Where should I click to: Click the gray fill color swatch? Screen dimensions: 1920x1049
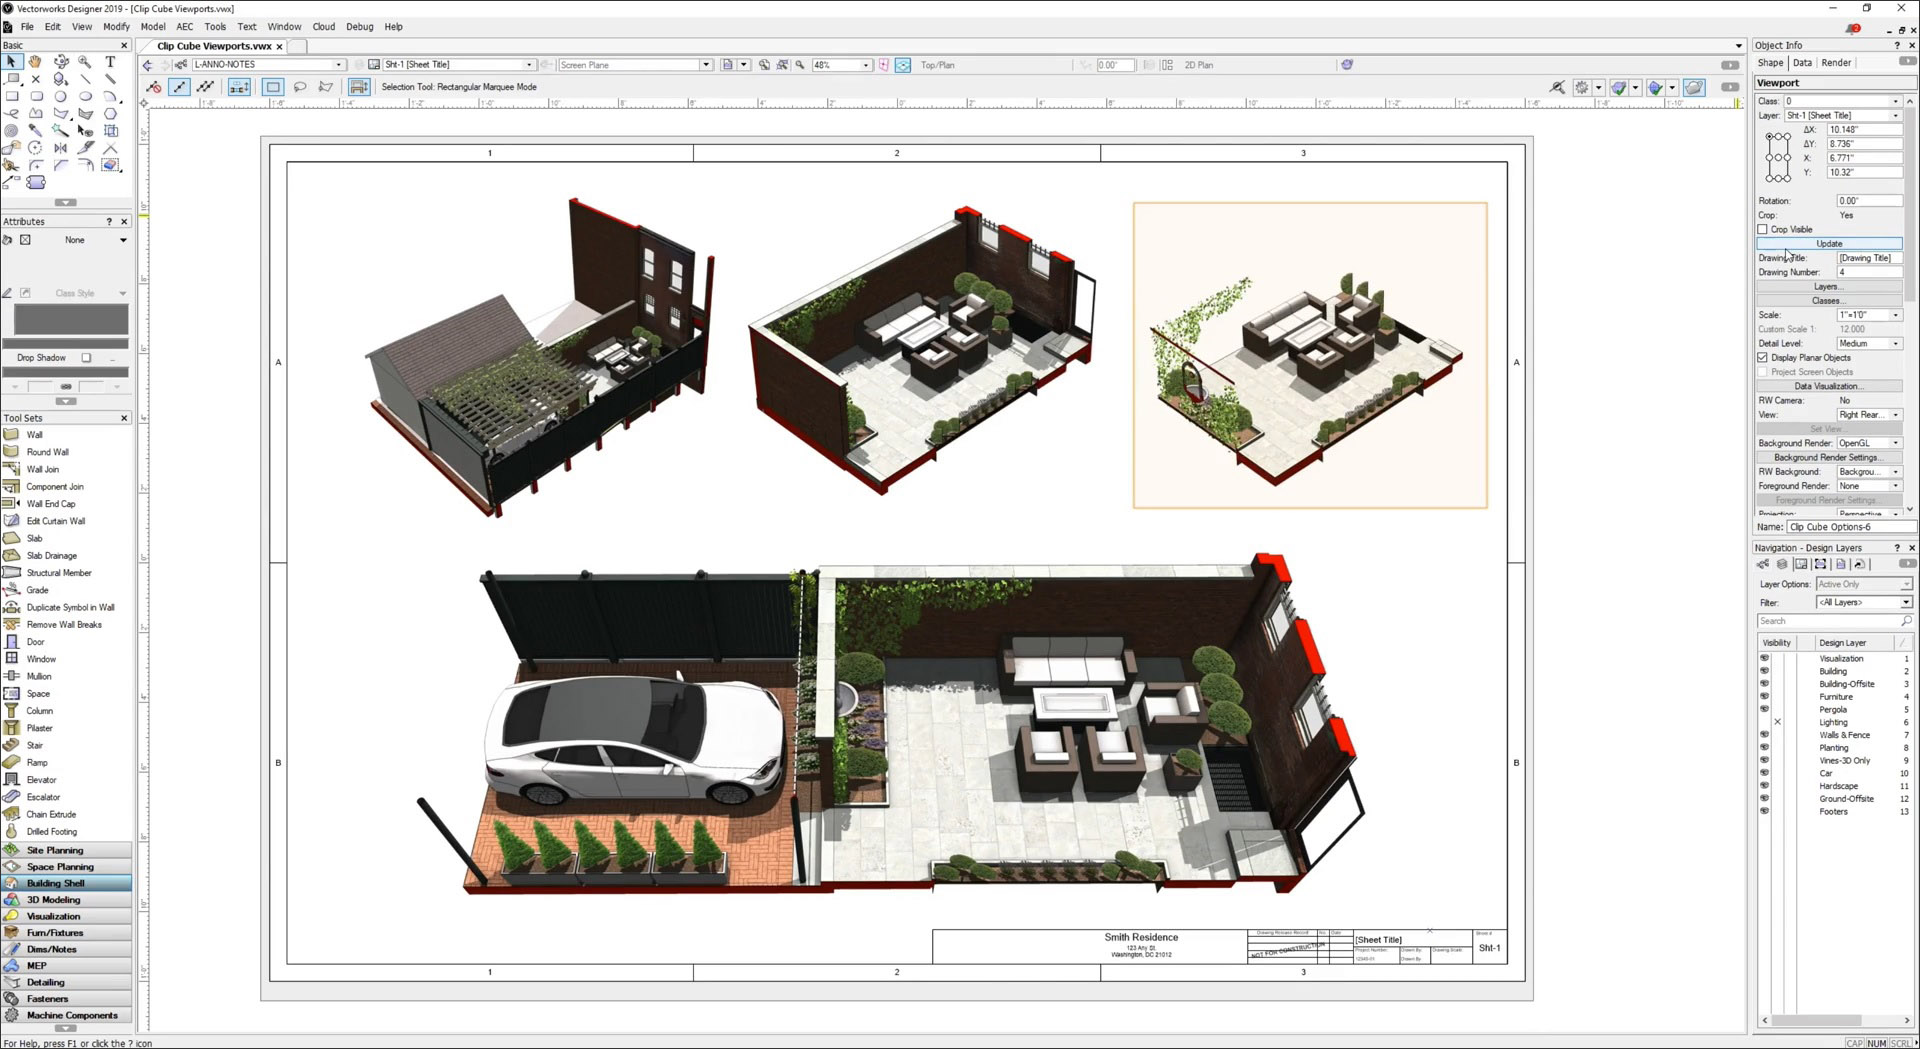point(70,320)
